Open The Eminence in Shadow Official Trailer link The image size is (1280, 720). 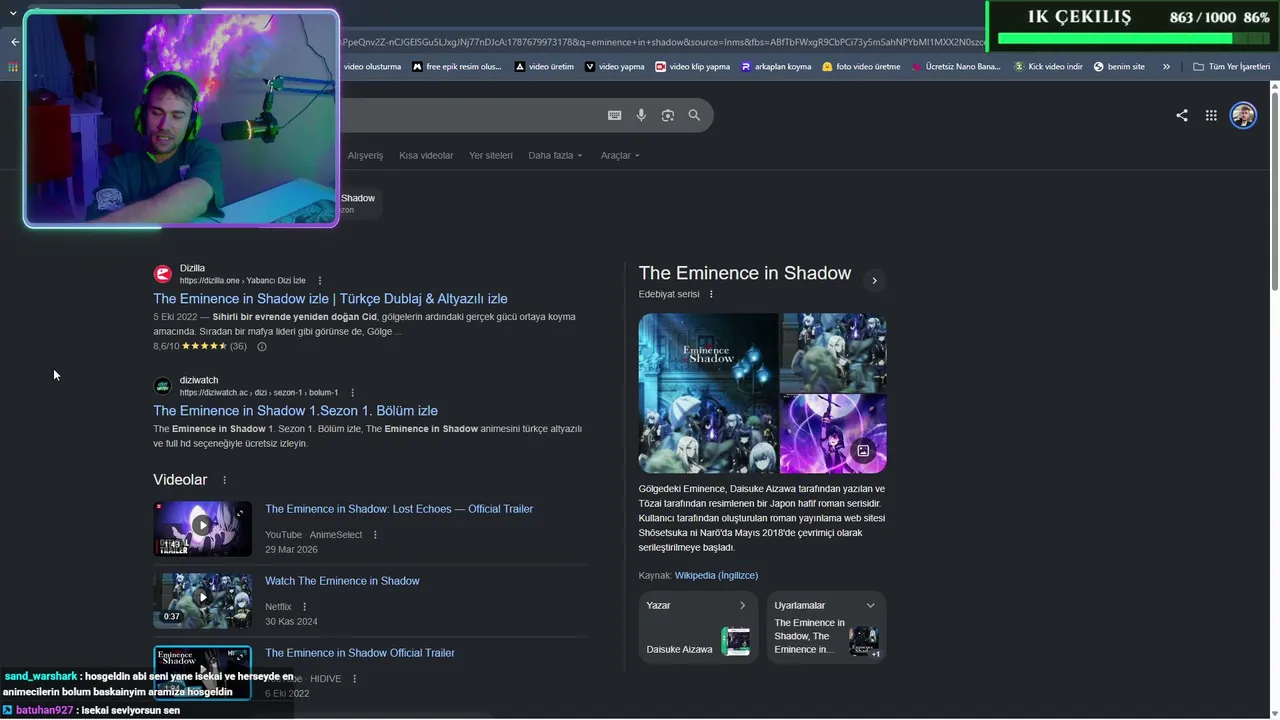click(360, 653)
